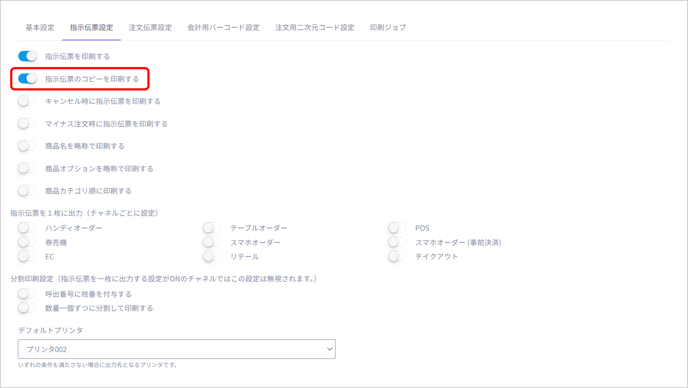Enable the POS channel toggle

point(397,228)
